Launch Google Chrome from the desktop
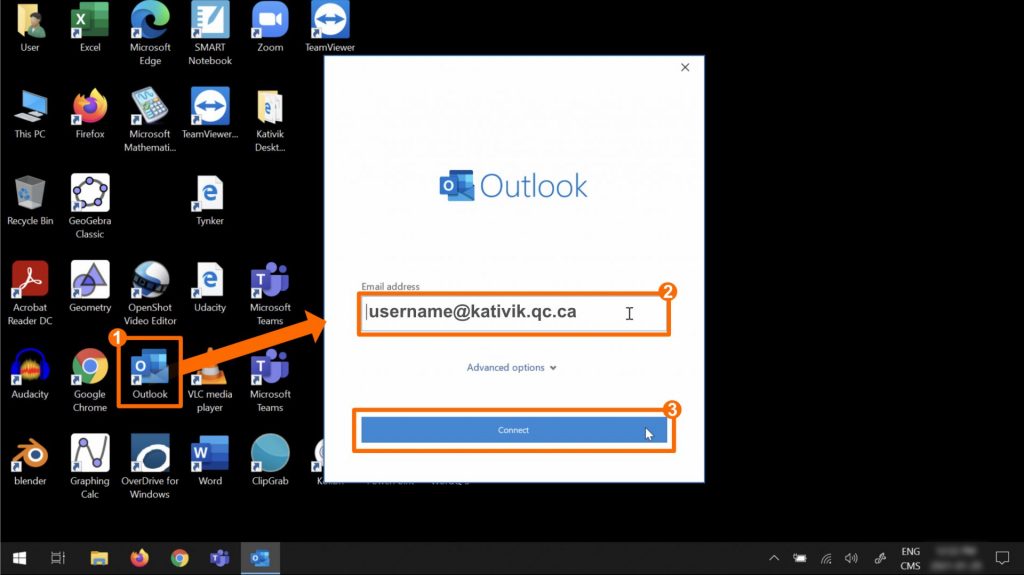1024x575 pixels. pyautogui.click(x=90, y=368)
